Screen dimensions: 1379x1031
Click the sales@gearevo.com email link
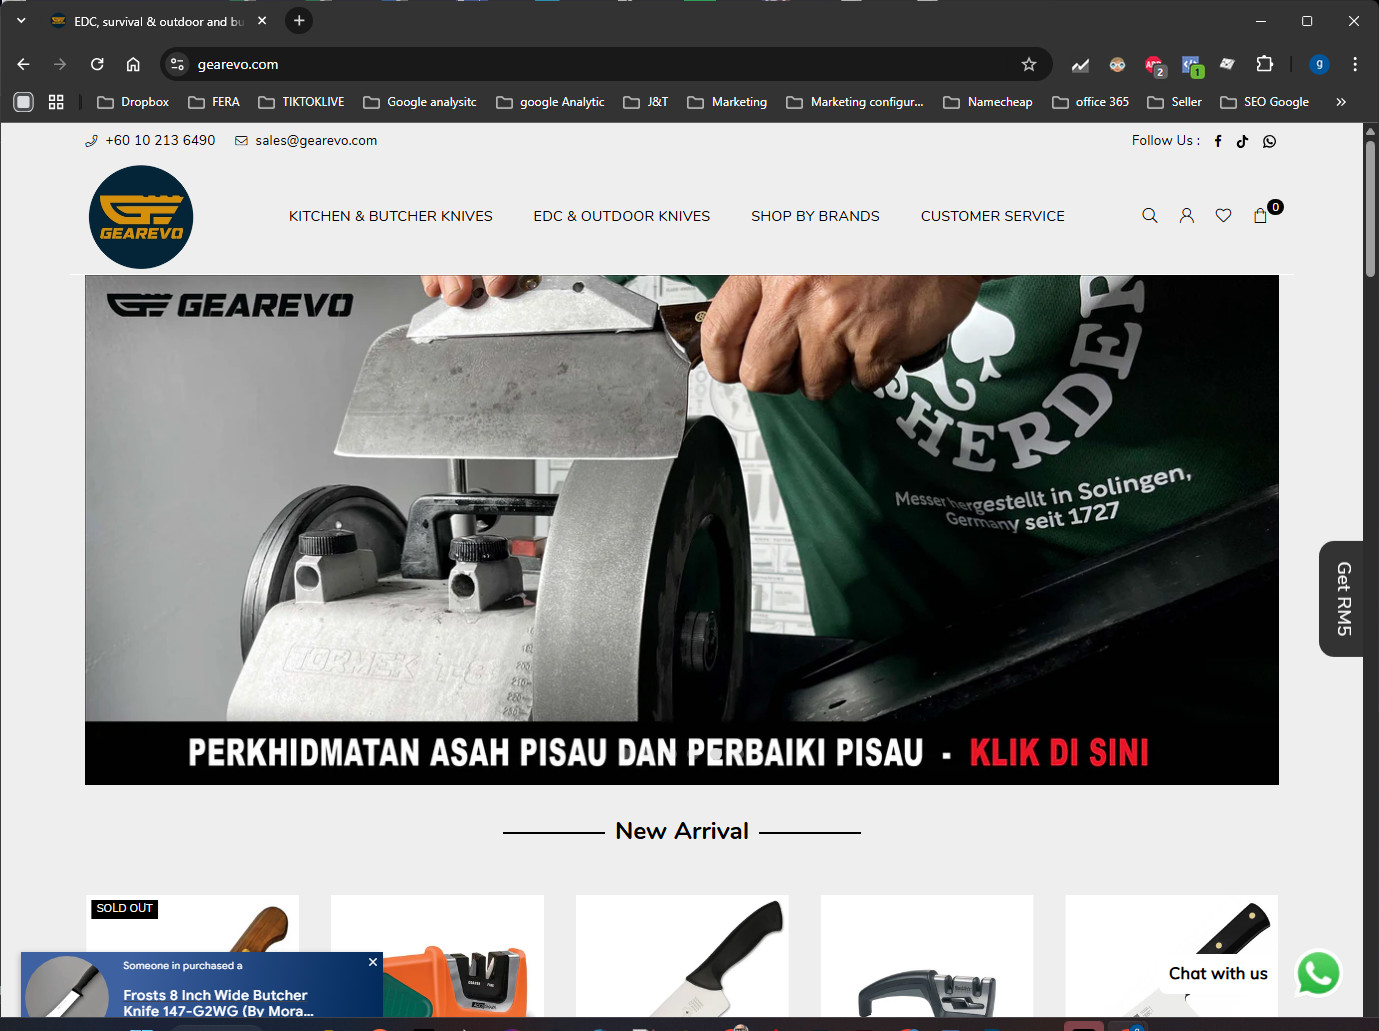click(x=316, y=141)
